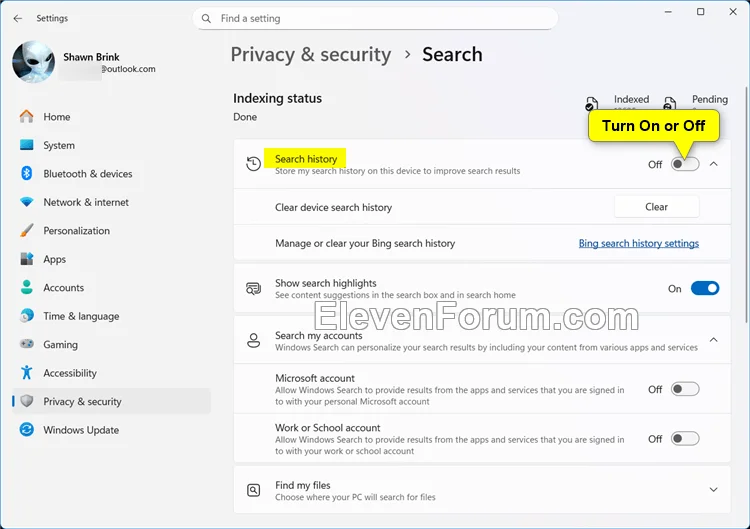Click 'Manage or clear your Bing search history' text

coord(365,243)
